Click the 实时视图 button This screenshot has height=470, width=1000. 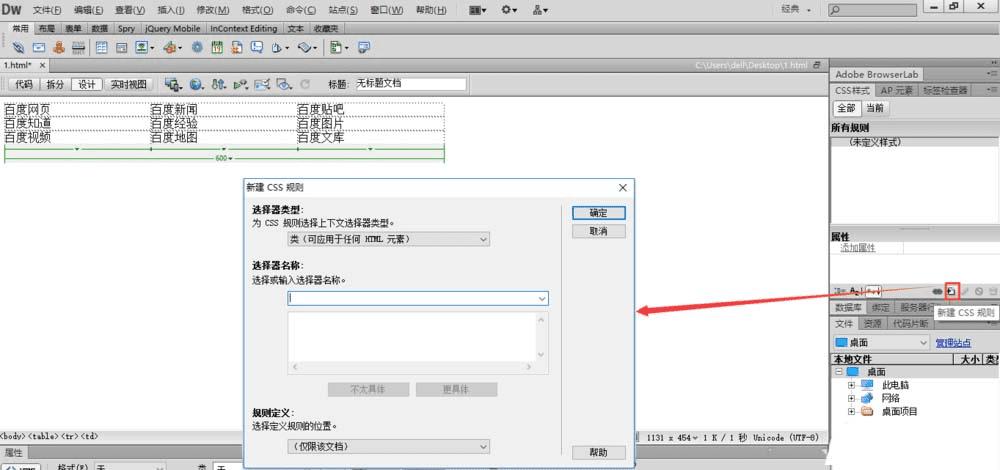(128, 84)
